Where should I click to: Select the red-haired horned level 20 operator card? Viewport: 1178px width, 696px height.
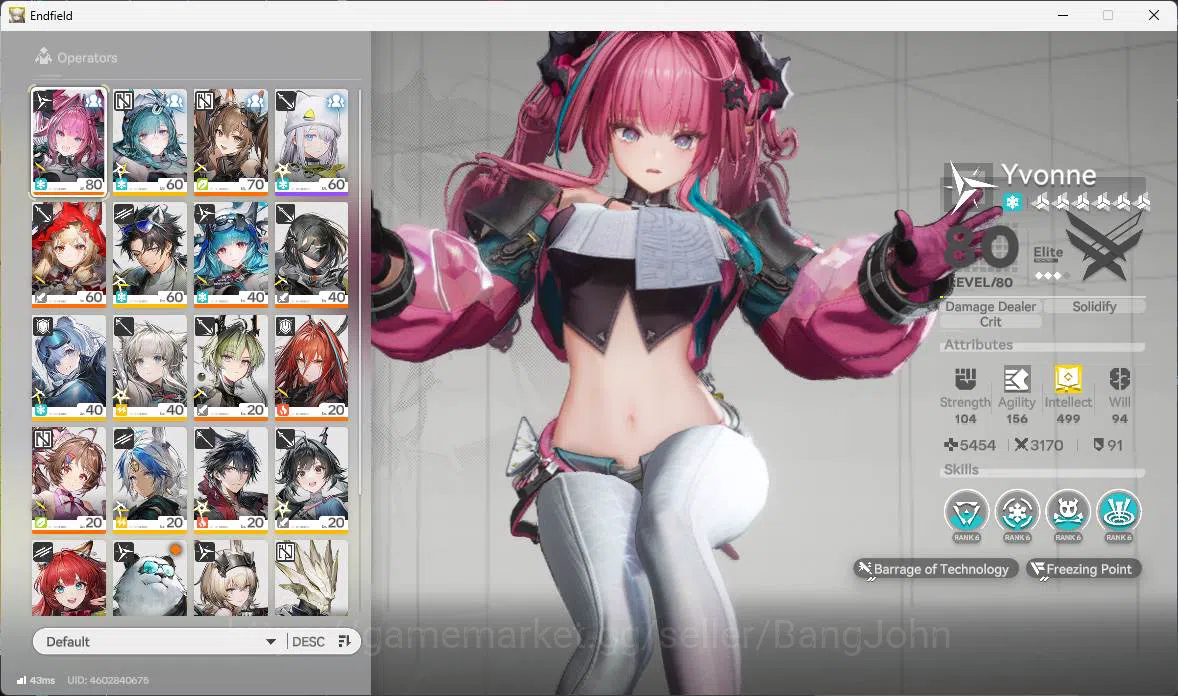click(312, 367)
